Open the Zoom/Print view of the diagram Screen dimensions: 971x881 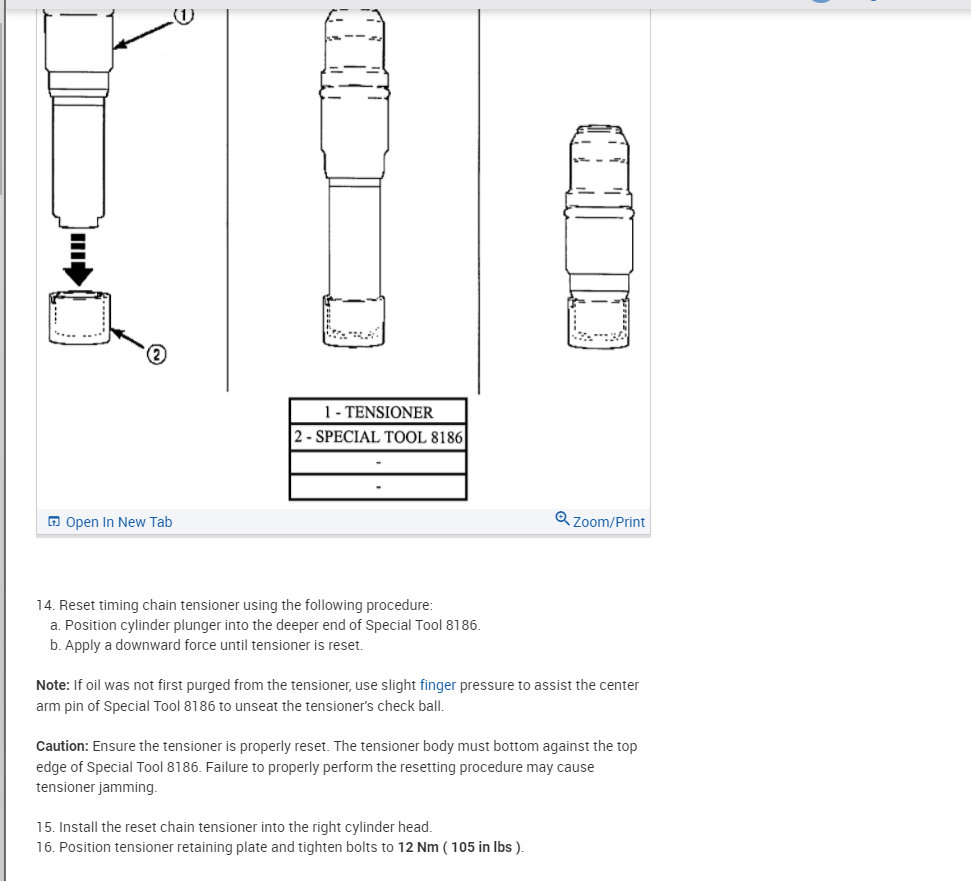600,520
